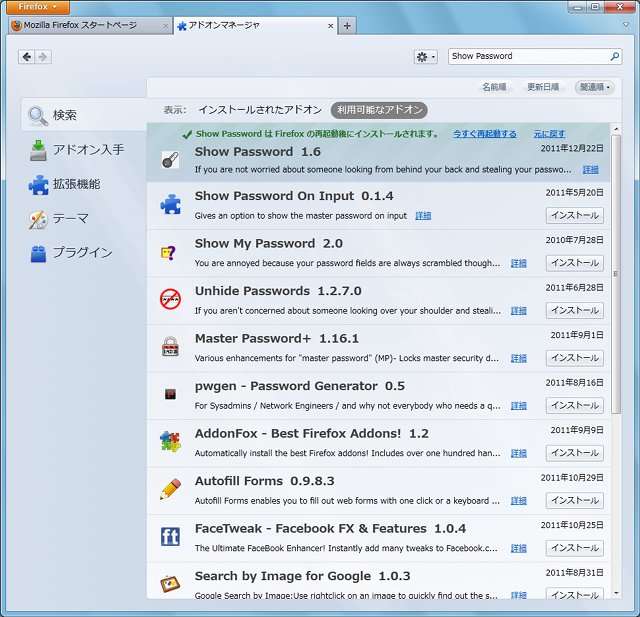This screenshot has width=640, height=617.
Task: Click the Search by Image for Google icon
Action: pos(170,584)
